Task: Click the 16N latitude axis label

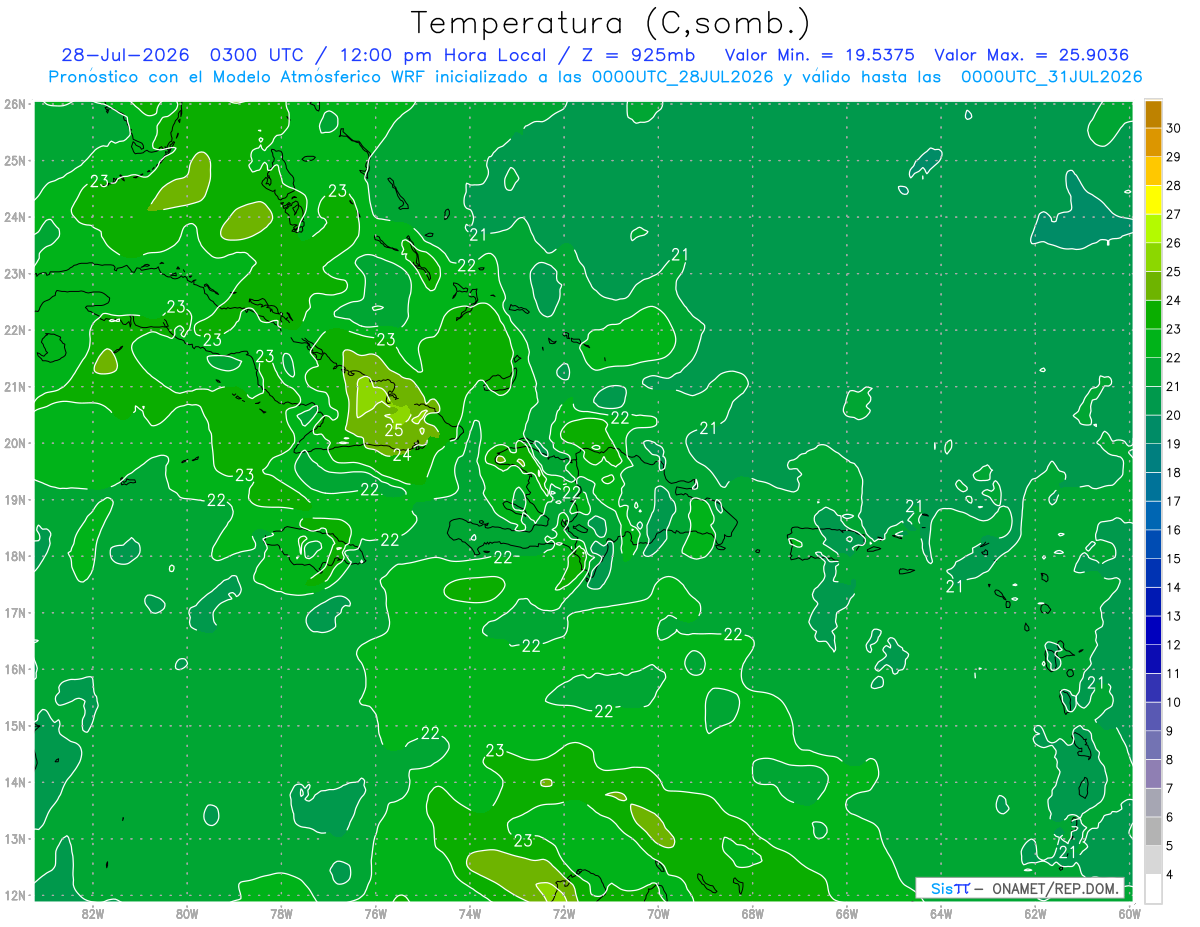Action: (15, 669)
